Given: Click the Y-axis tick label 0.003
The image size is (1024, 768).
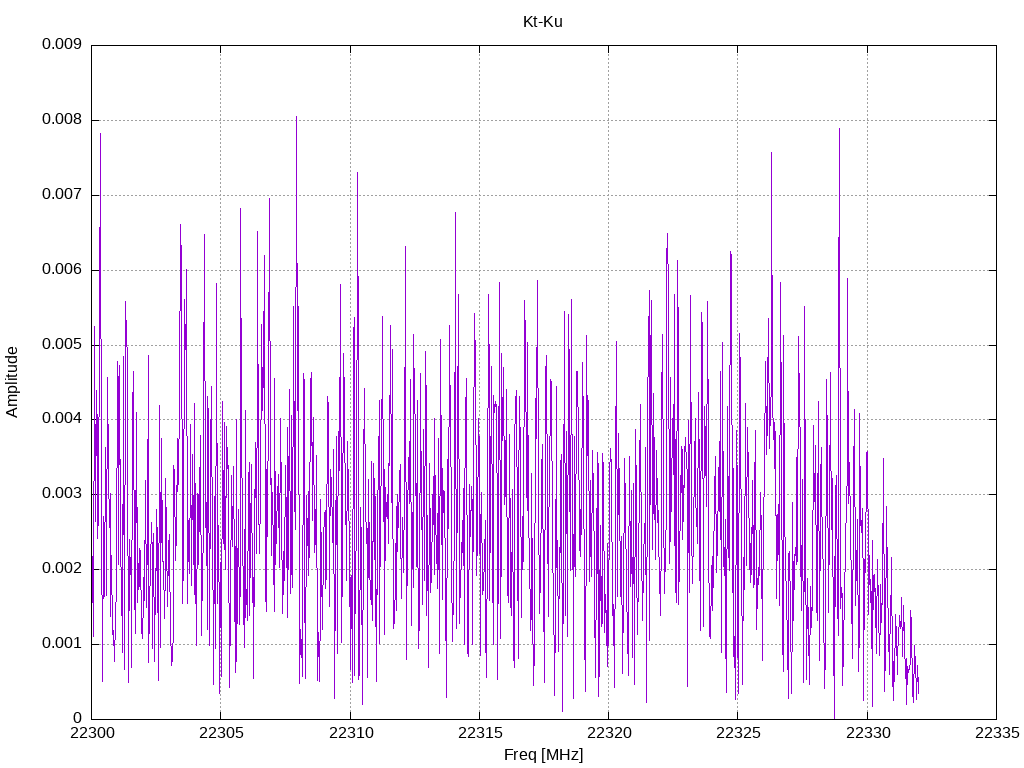Looking at the screenshot, I should pyautogui.click(x=62, y=494).
